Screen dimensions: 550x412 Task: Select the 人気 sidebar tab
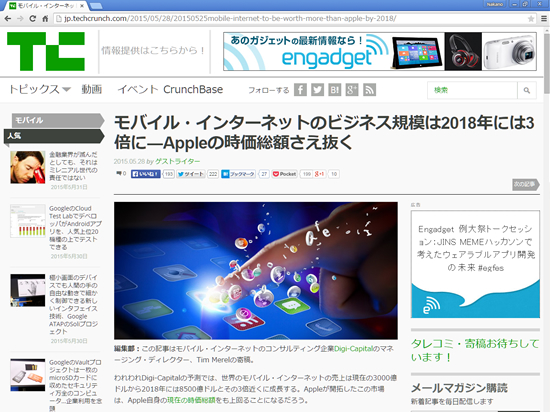[54, 136]
